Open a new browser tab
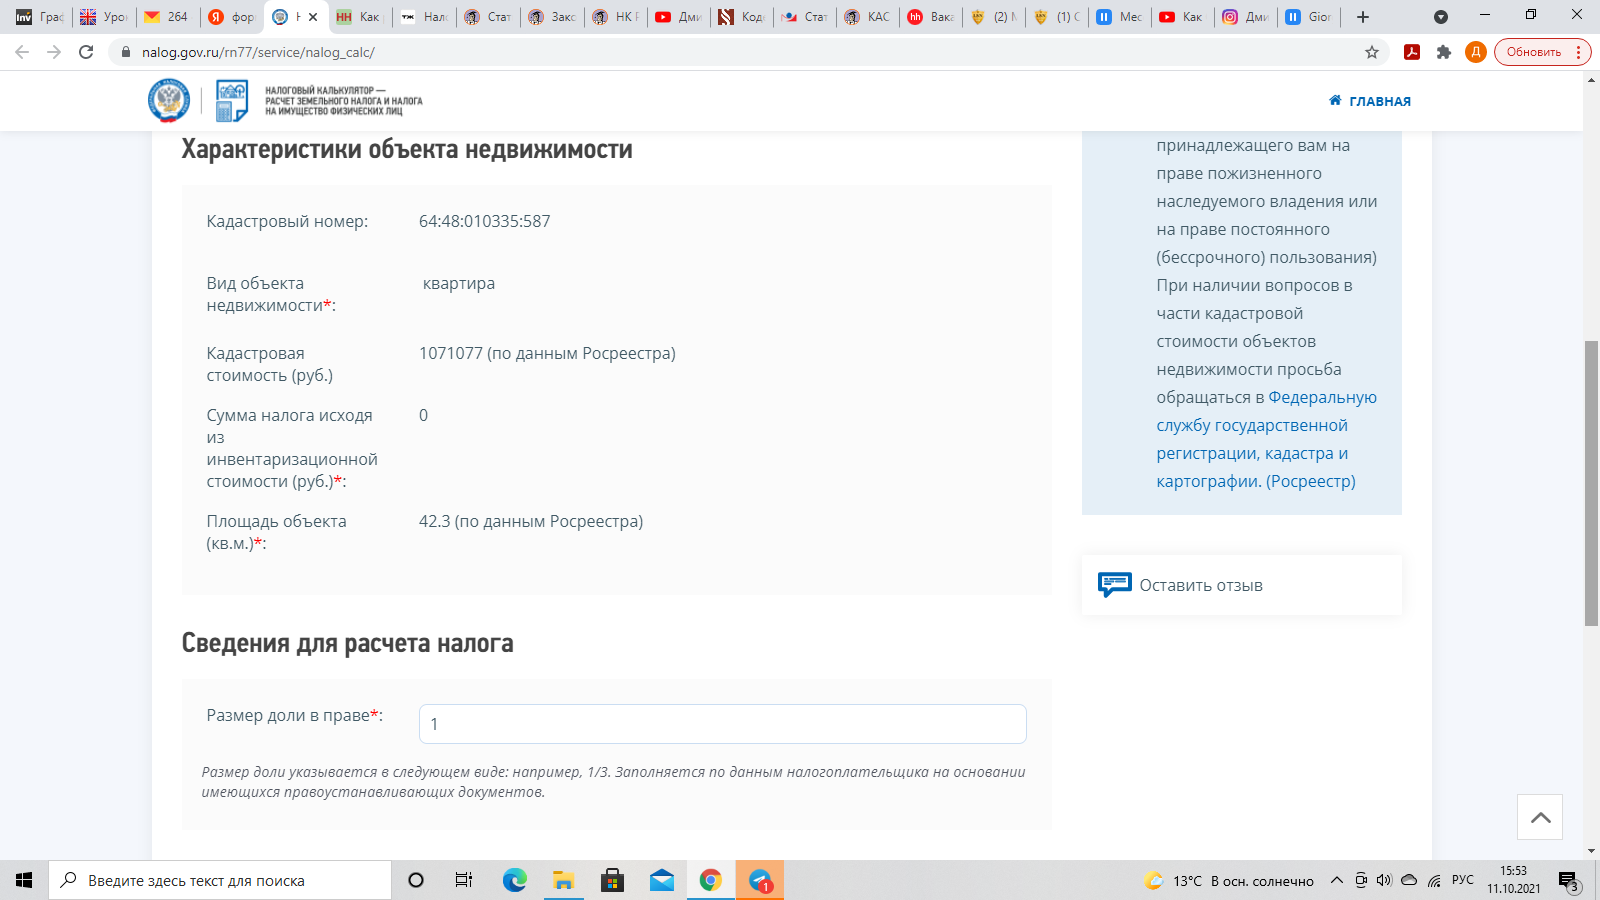The height and width of the screenshot is (900, 1600). point(1363,17)
